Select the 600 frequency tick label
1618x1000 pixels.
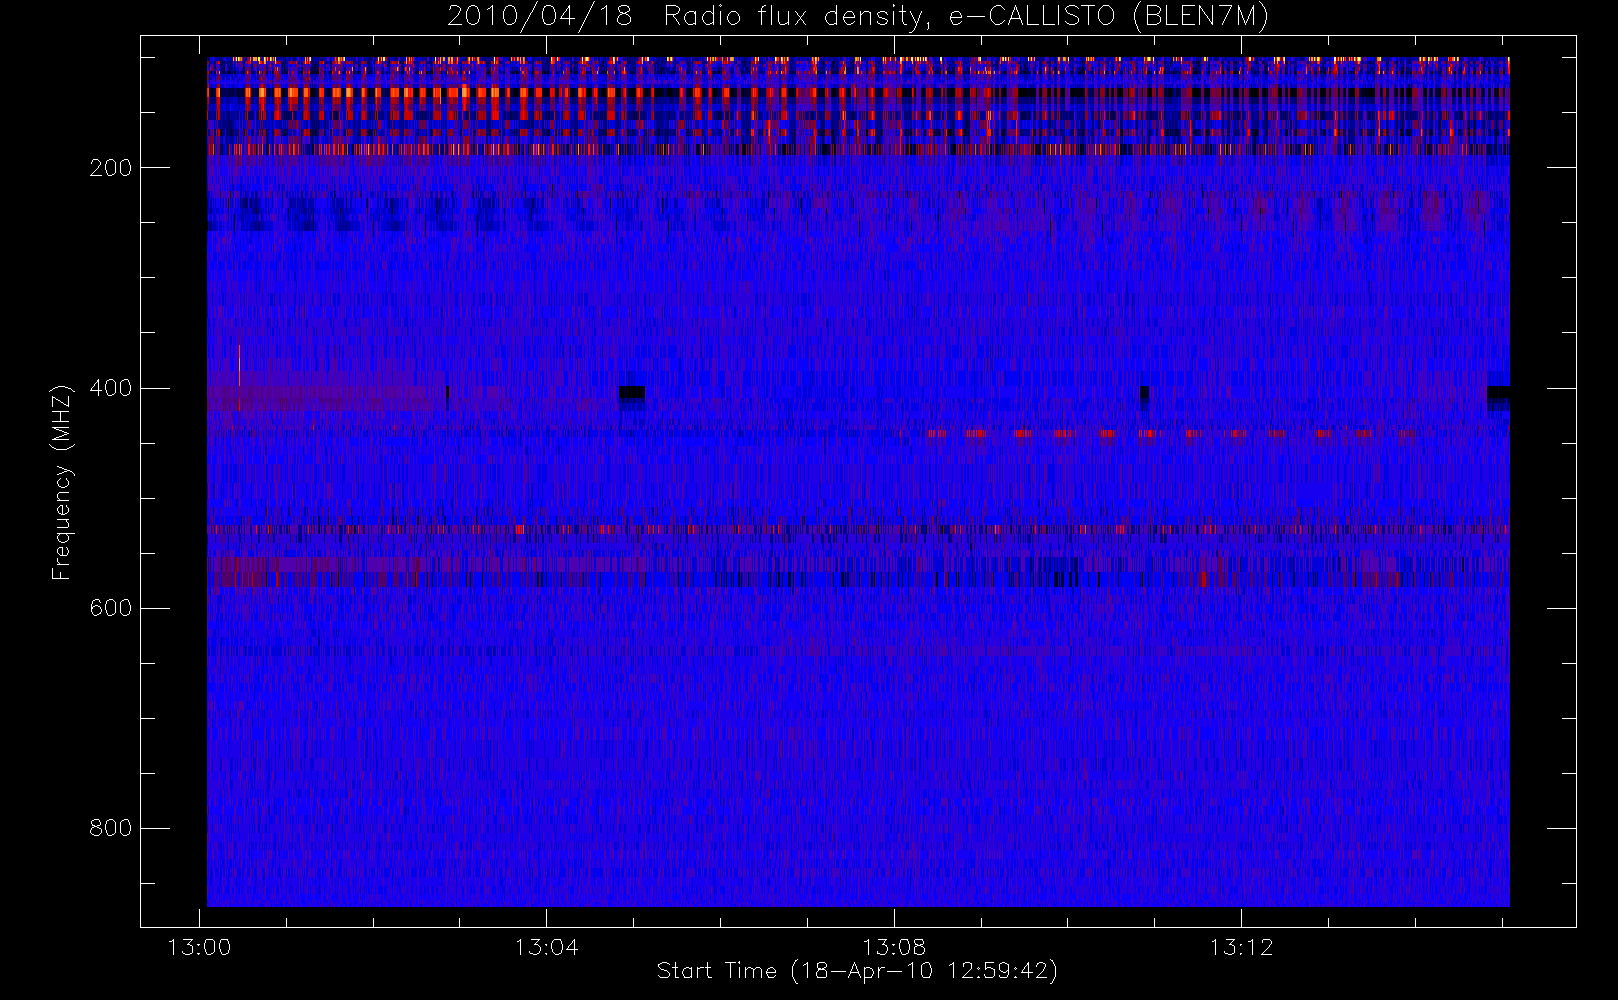coord(111,608)
